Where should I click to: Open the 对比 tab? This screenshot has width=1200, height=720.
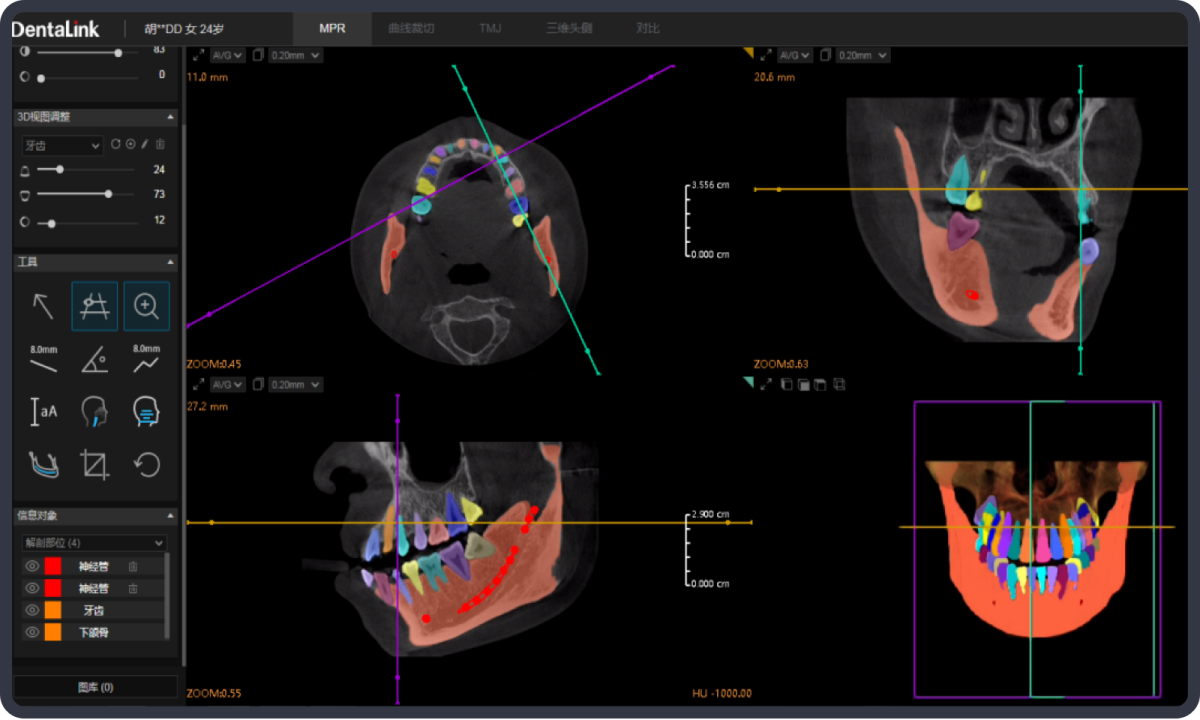(648, 28)
